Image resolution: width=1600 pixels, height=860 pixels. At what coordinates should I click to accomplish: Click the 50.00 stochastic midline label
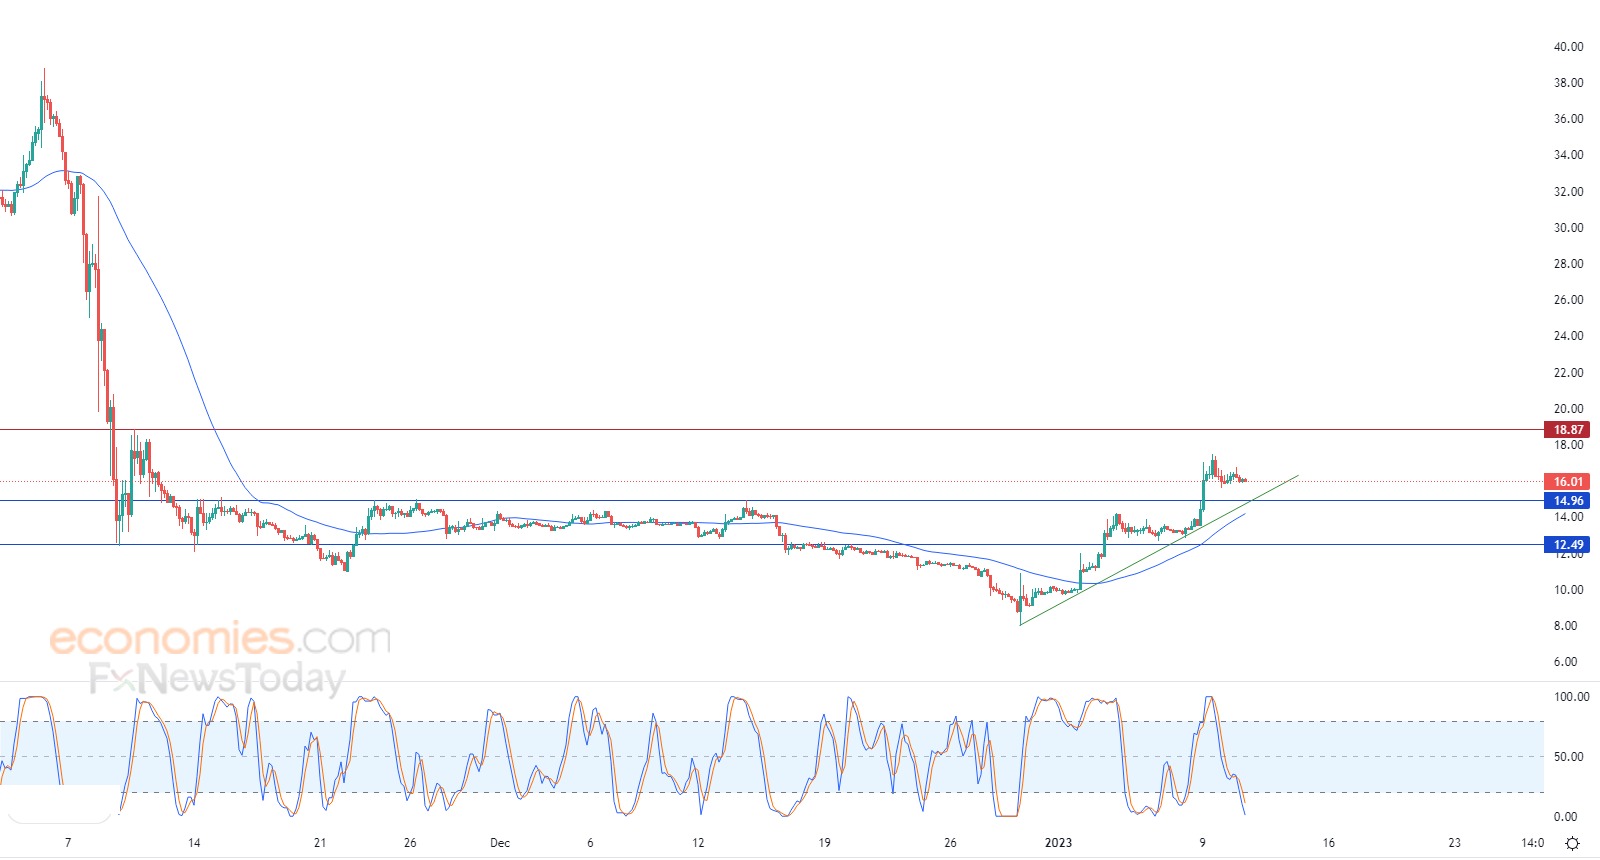(x=1568, y=757)
